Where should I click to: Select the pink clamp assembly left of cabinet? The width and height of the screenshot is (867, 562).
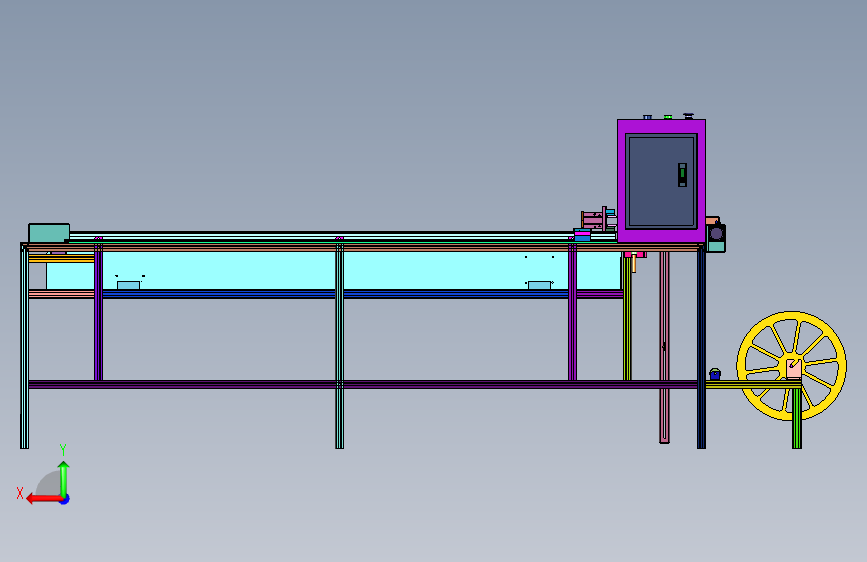(594, 219)
